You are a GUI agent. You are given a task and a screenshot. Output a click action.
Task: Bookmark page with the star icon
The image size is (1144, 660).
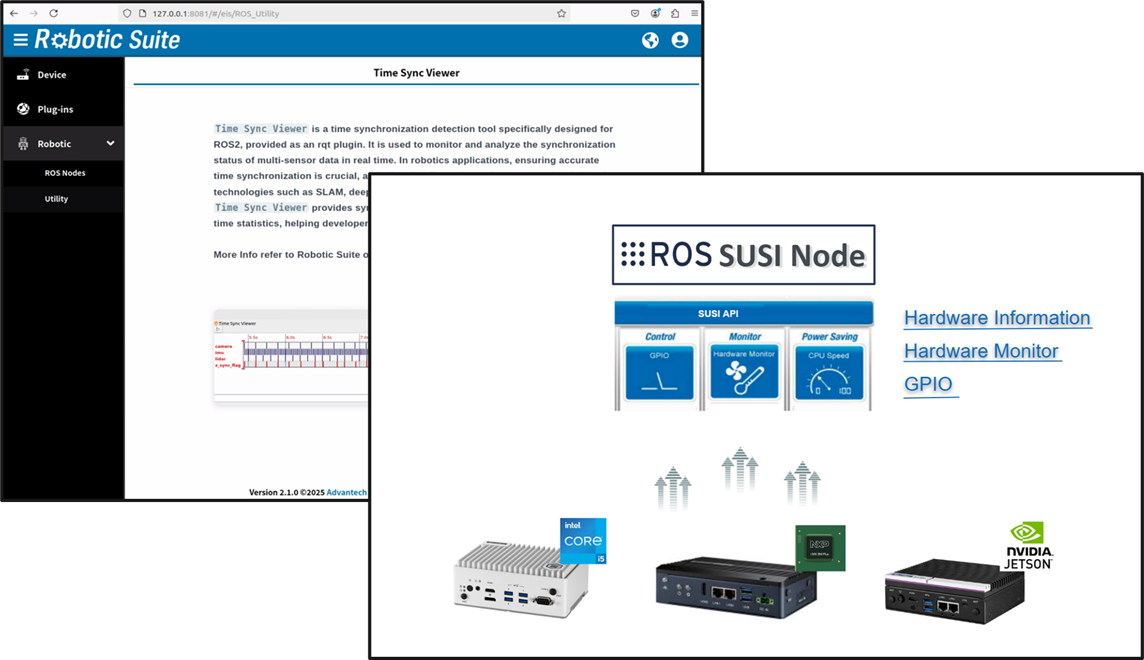click(561, 13)
